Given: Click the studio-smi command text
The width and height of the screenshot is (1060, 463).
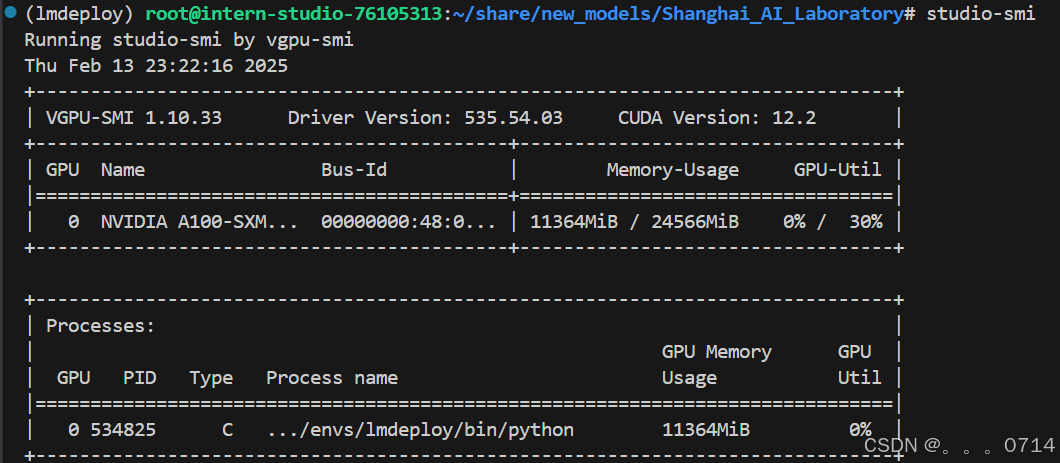Looking at the screenshot, I should click(x=980, y=14).
